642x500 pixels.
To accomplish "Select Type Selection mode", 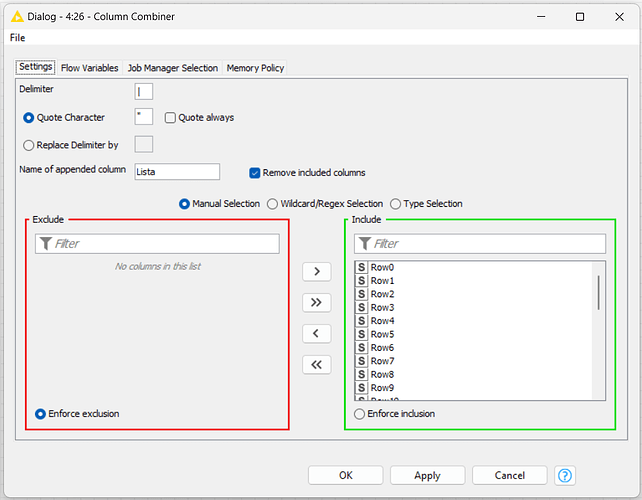I will pos(396,204).
